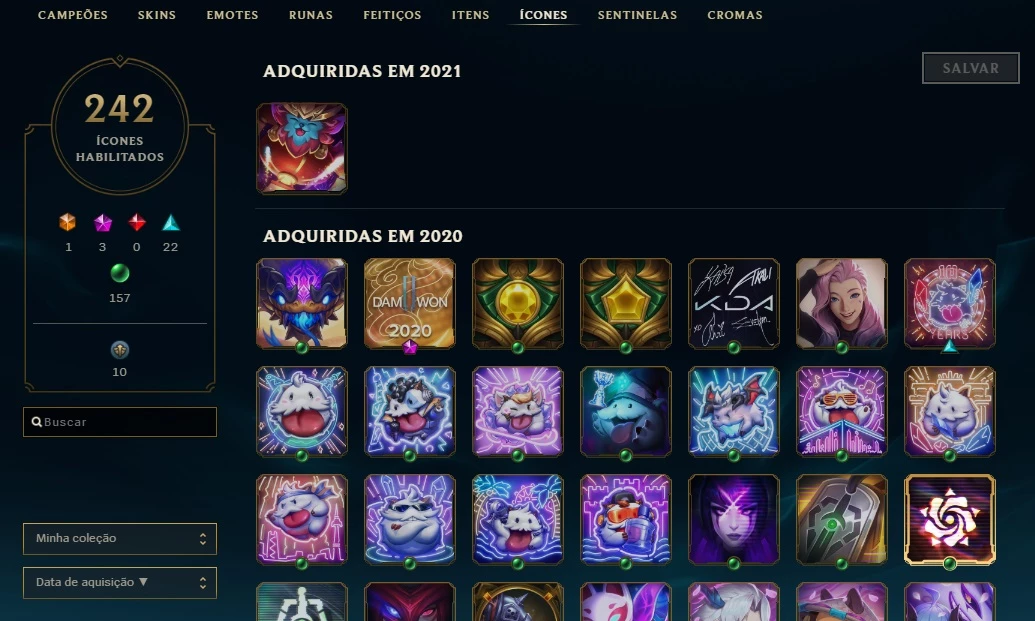Go to the Cromas tab

point(735,15)
